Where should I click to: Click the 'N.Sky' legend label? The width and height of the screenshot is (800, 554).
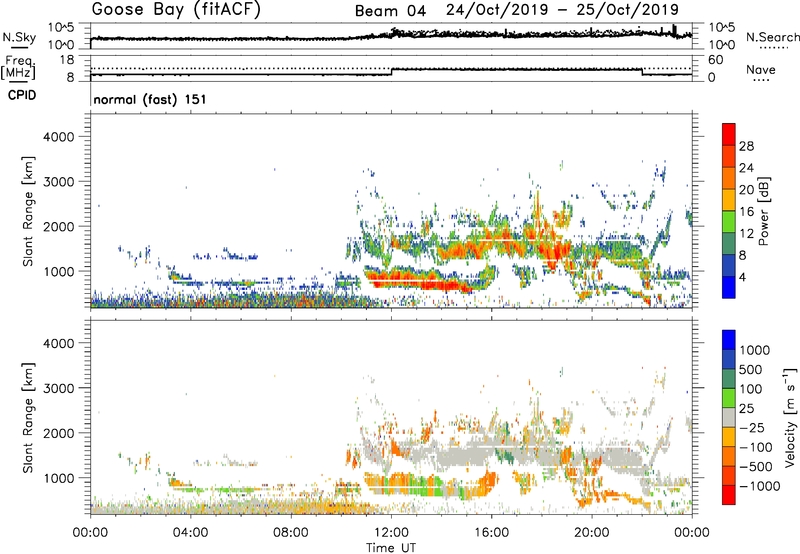click(19, 37)
